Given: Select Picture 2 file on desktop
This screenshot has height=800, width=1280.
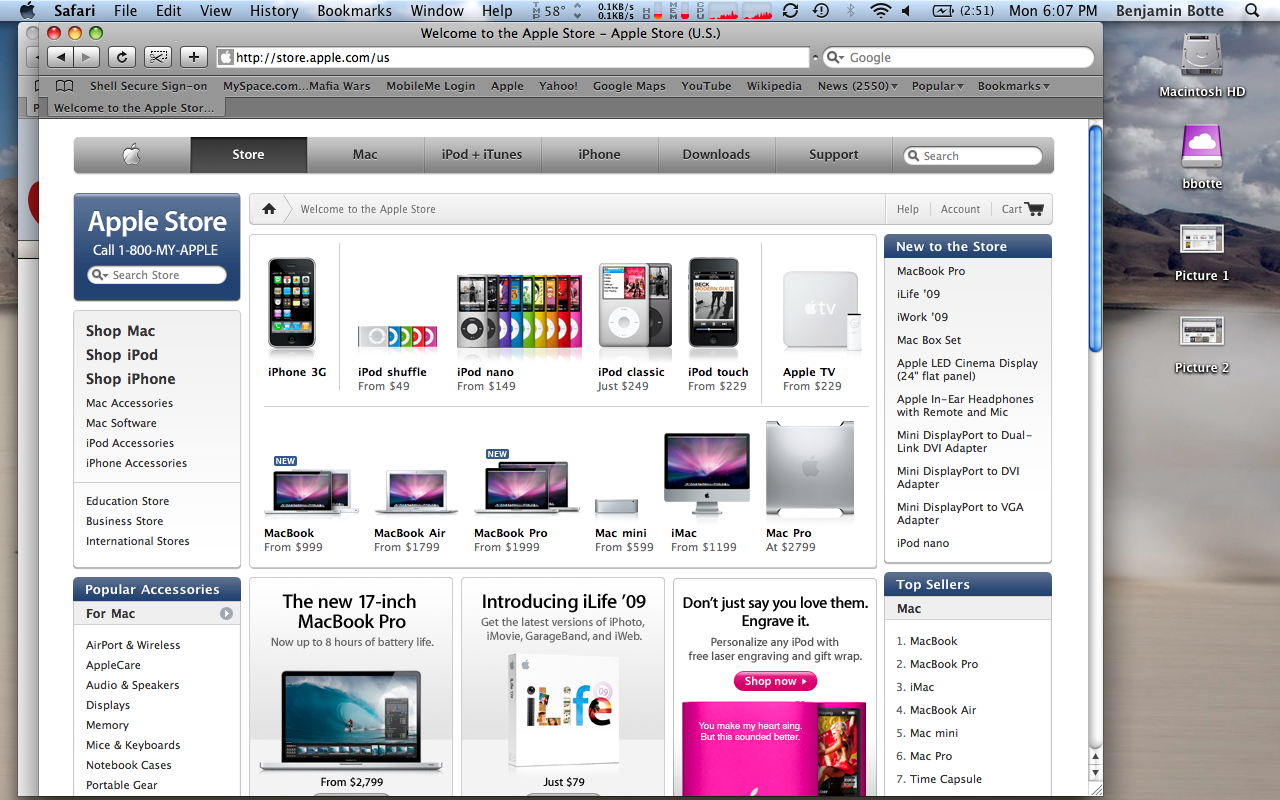Looking at the screenshot, I should click(x=1202, y=332).
